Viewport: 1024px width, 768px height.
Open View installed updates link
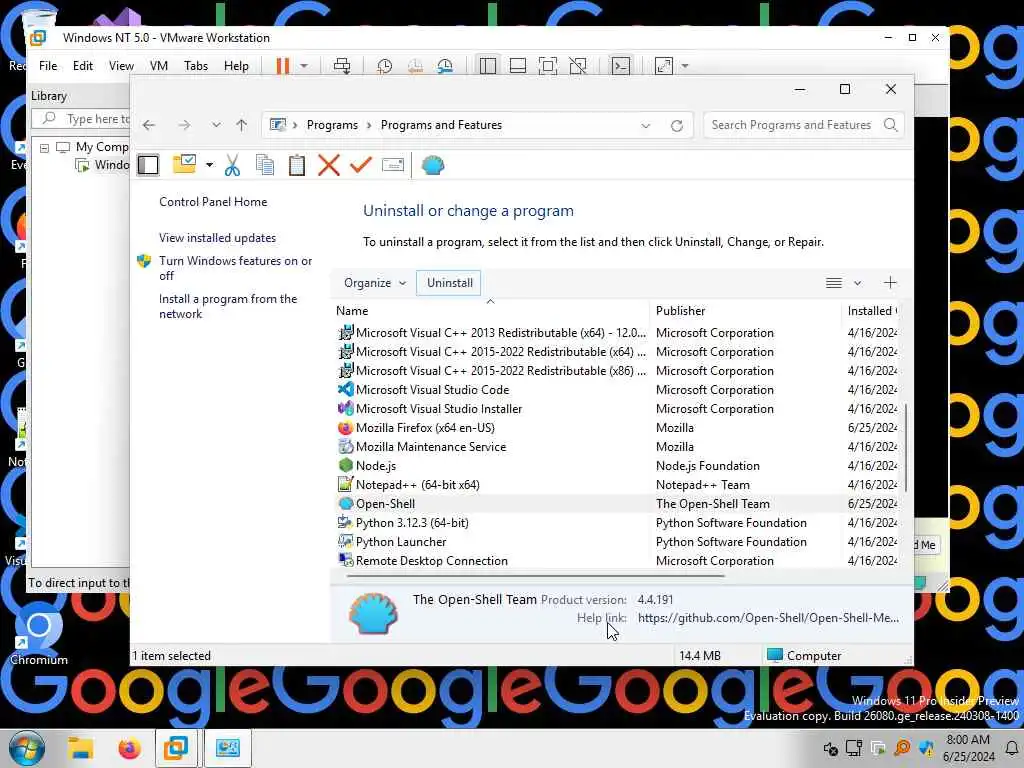tap(217, 238)
